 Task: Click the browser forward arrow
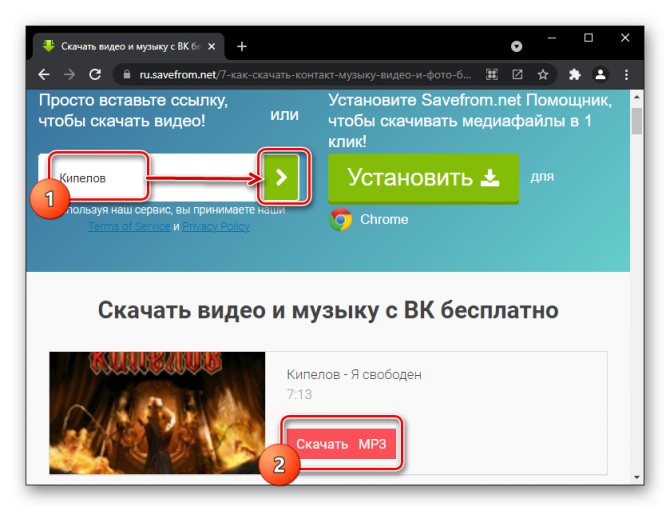[69, 75]
